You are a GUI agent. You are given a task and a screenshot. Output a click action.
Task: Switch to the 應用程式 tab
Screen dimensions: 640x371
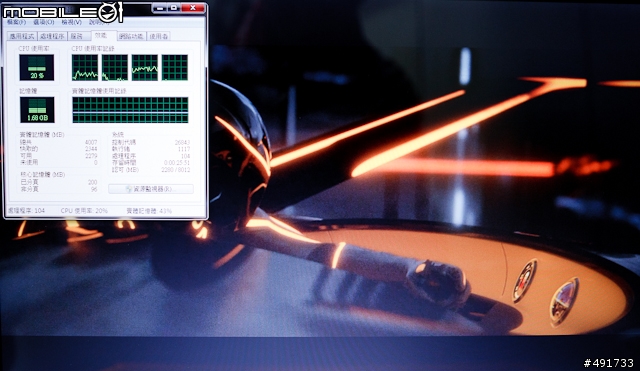pyautogui.click(x=22, y=36)
